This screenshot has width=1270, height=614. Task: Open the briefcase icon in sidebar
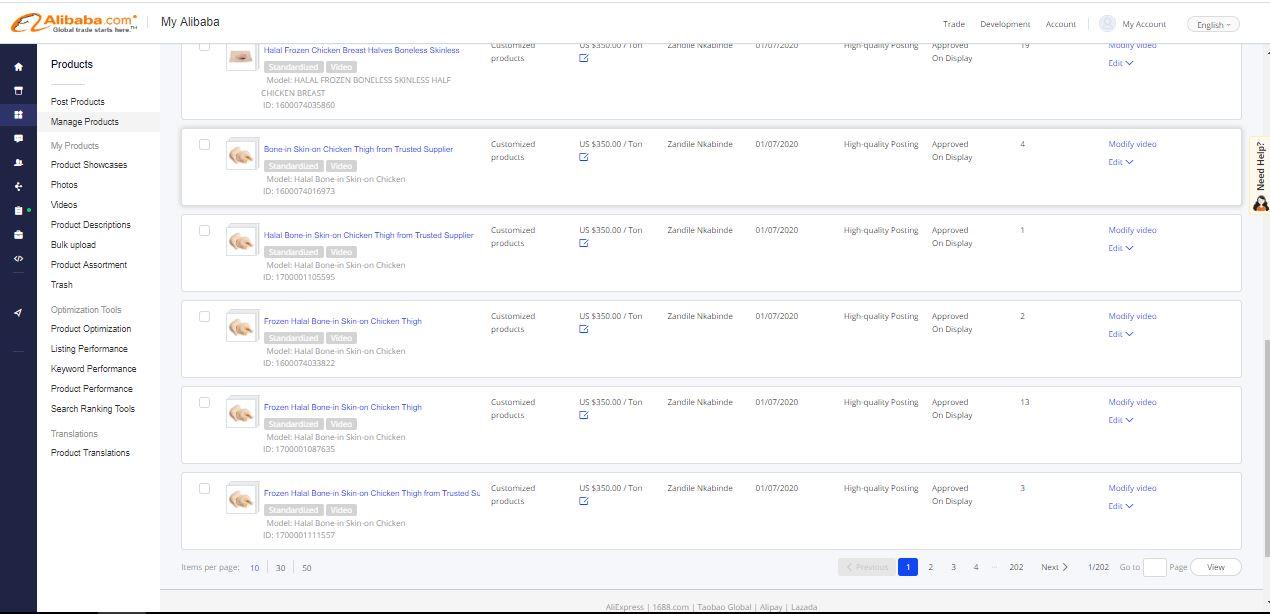click(x=18, y=232)
